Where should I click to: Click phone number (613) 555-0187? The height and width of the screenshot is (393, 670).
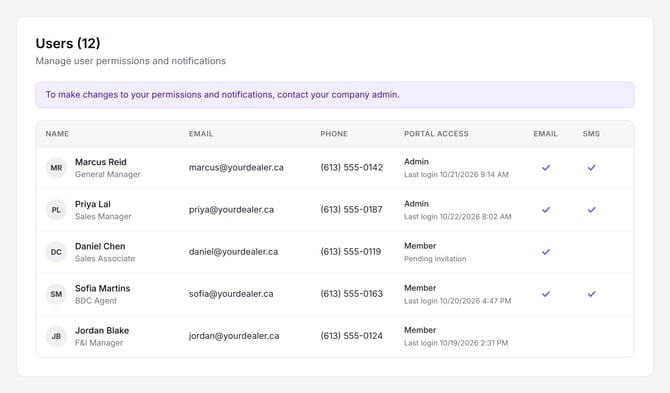pyautogui.click(x=352, y=210)
